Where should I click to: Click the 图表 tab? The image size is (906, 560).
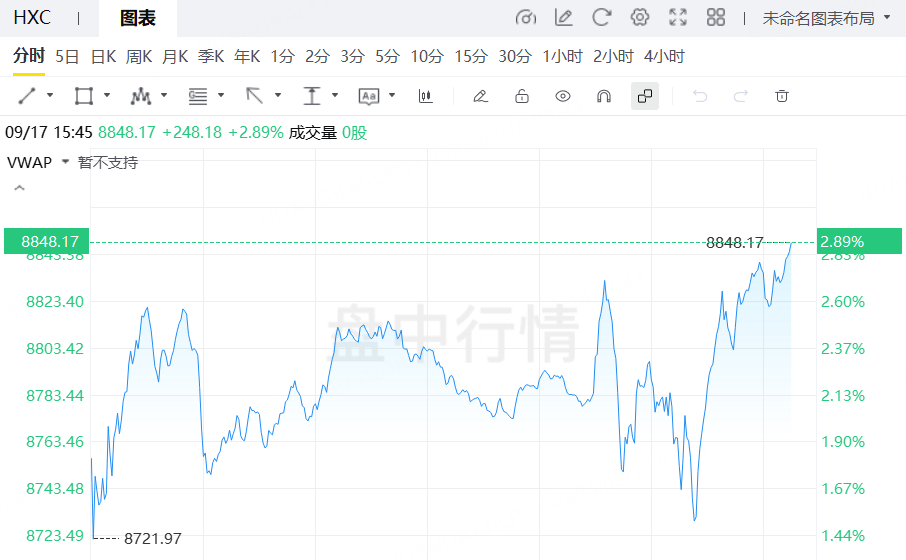point(137,18)
